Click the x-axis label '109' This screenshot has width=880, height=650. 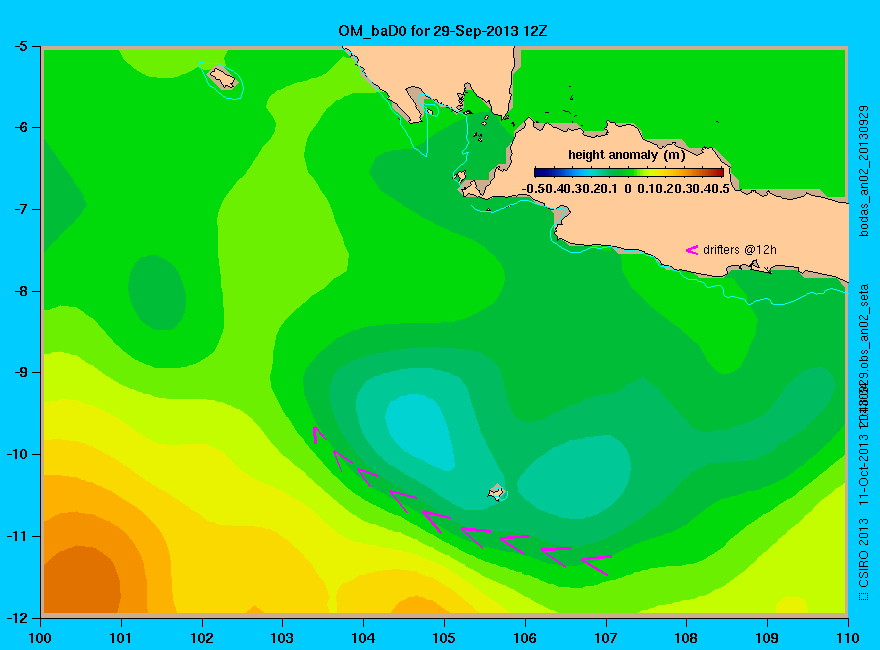(767, 638)
